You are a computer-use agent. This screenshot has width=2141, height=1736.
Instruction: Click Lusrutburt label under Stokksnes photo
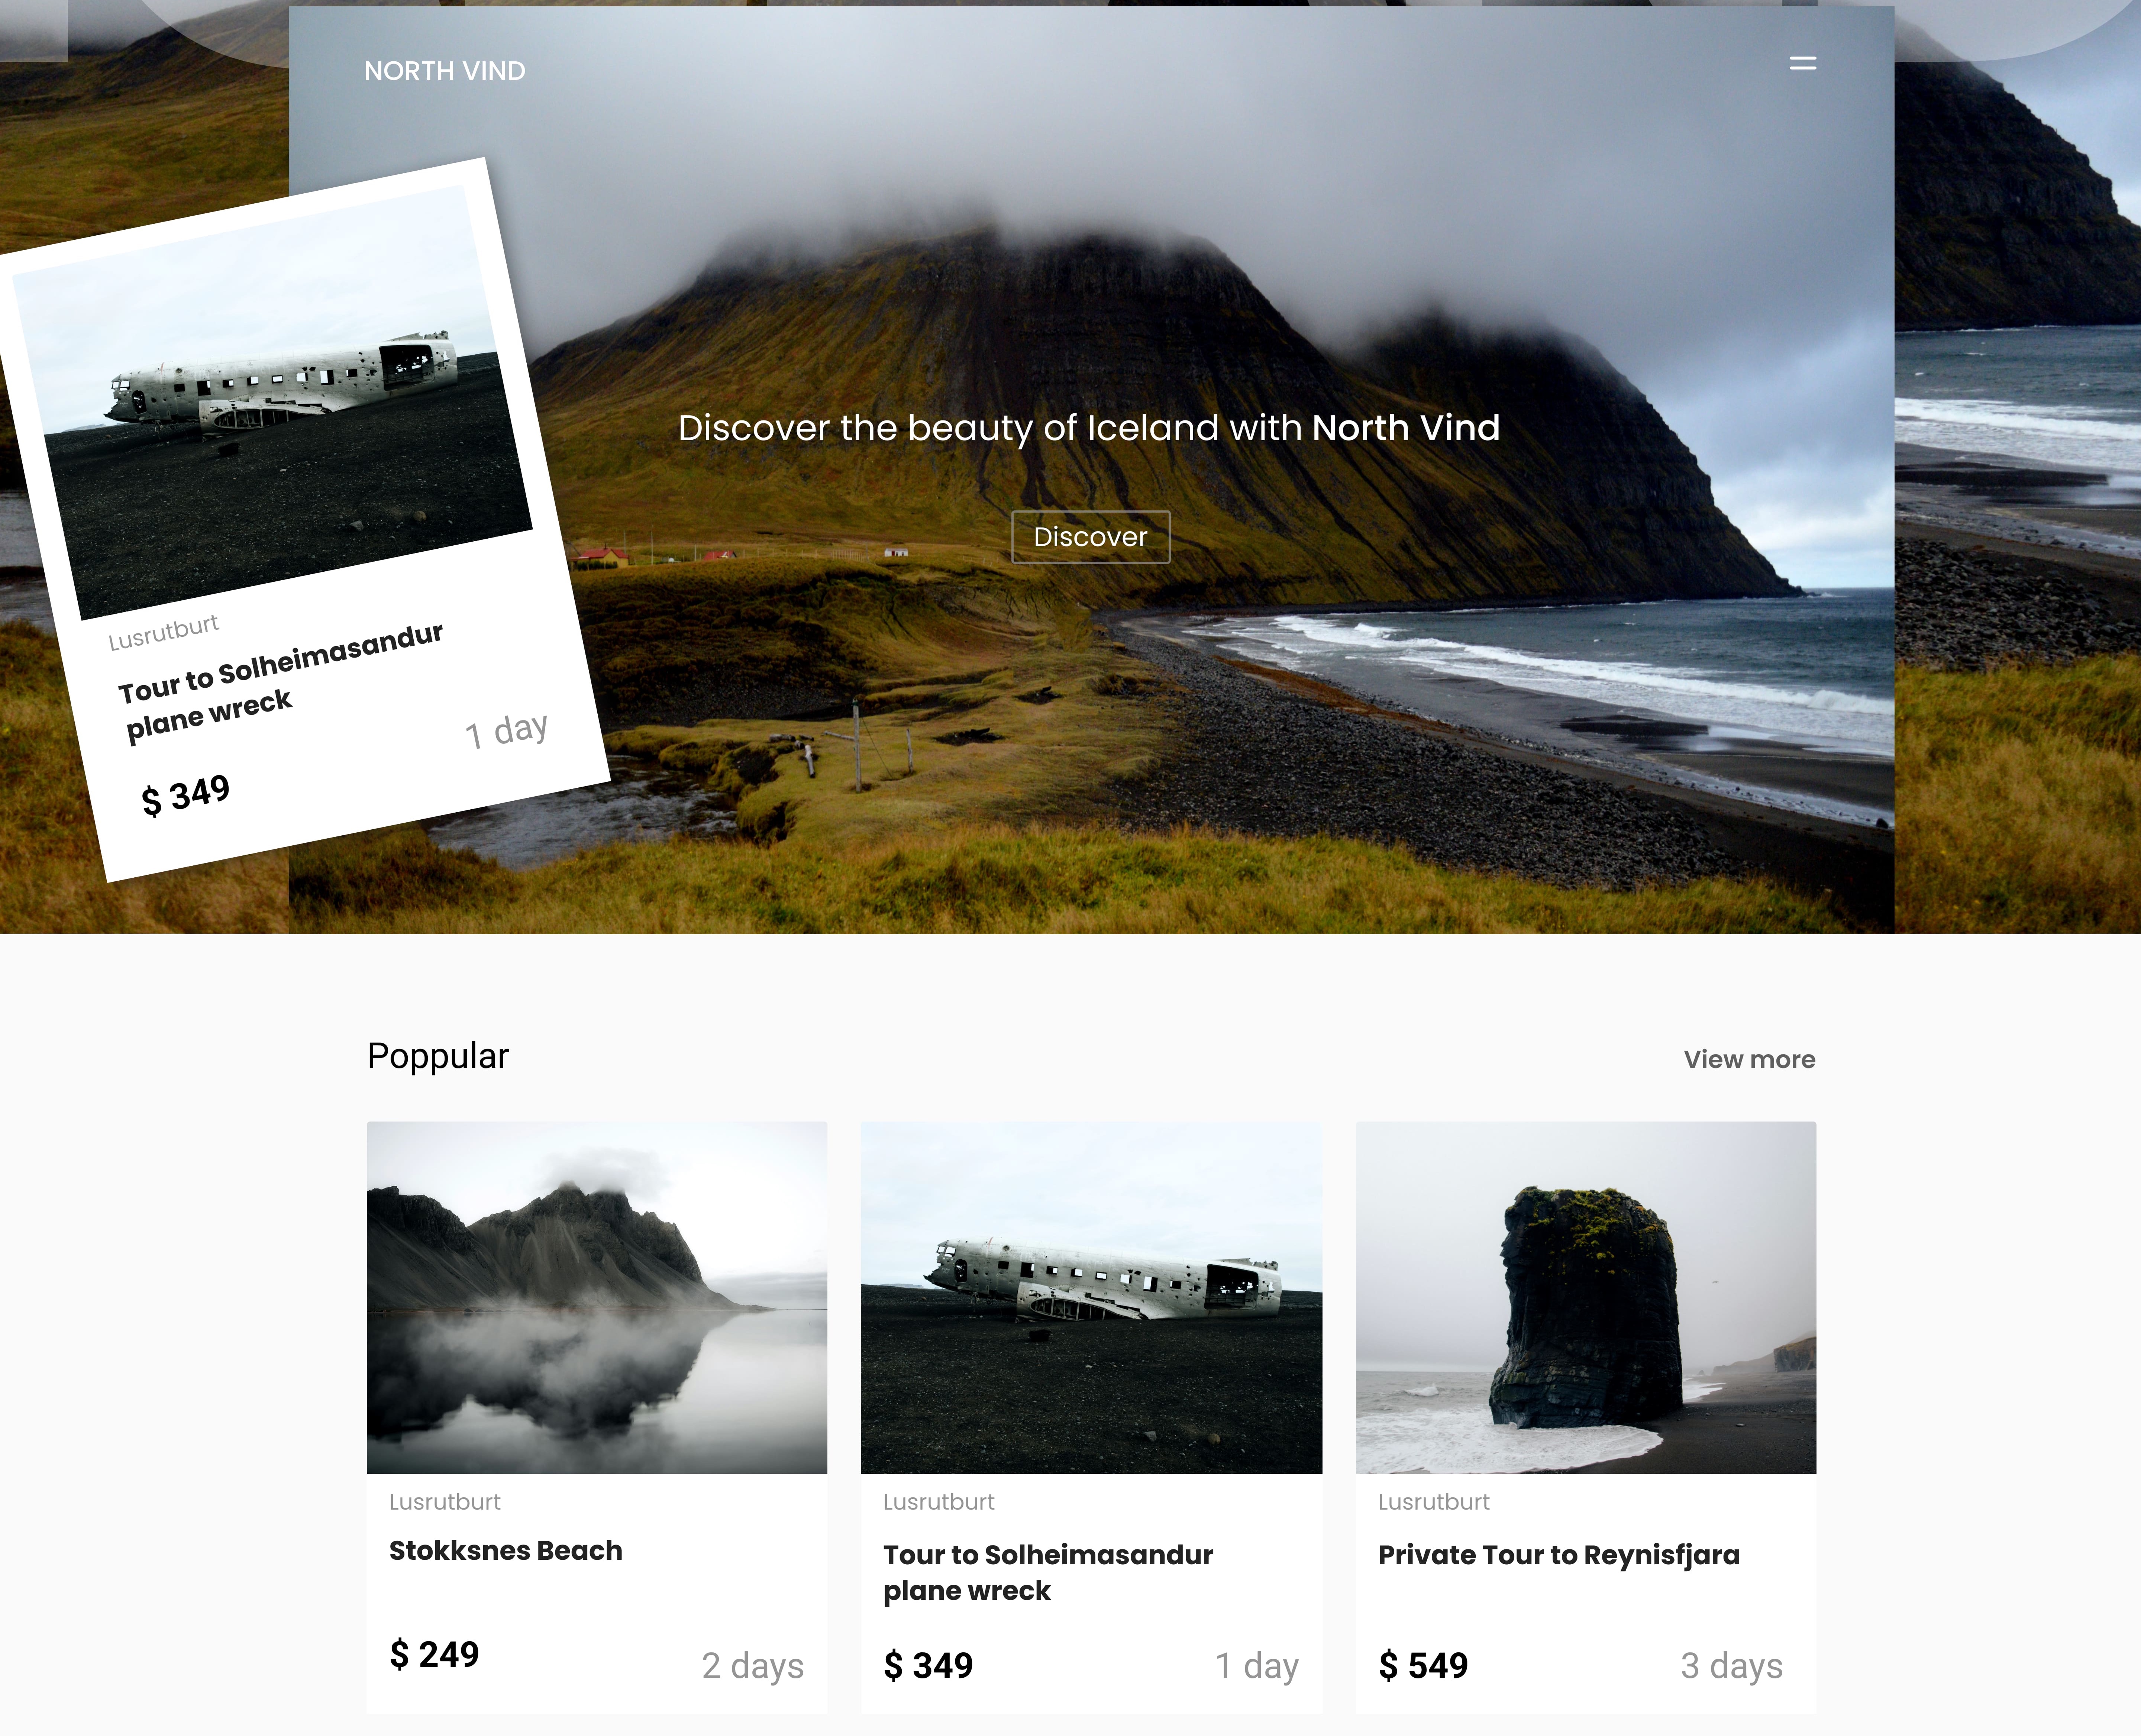tap(444, 1502)
